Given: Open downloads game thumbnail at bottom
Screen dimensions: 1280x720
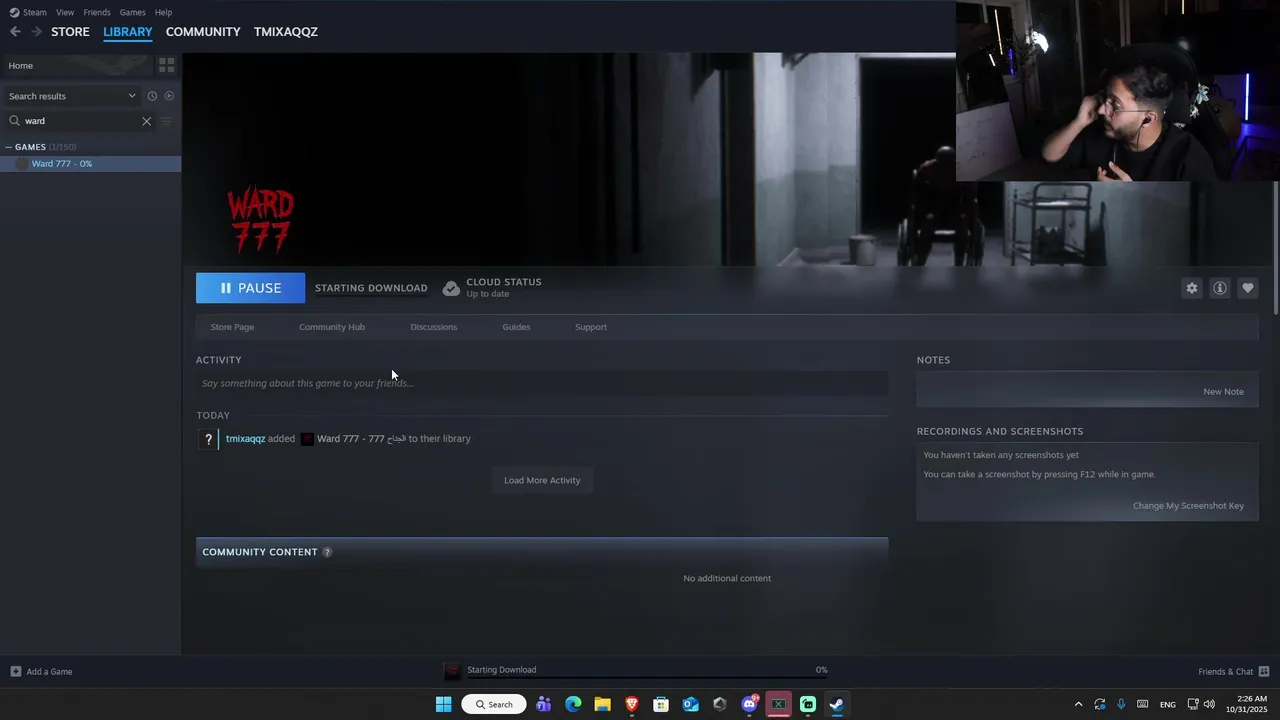Looking at the screenshot, I should pos(453,671).
